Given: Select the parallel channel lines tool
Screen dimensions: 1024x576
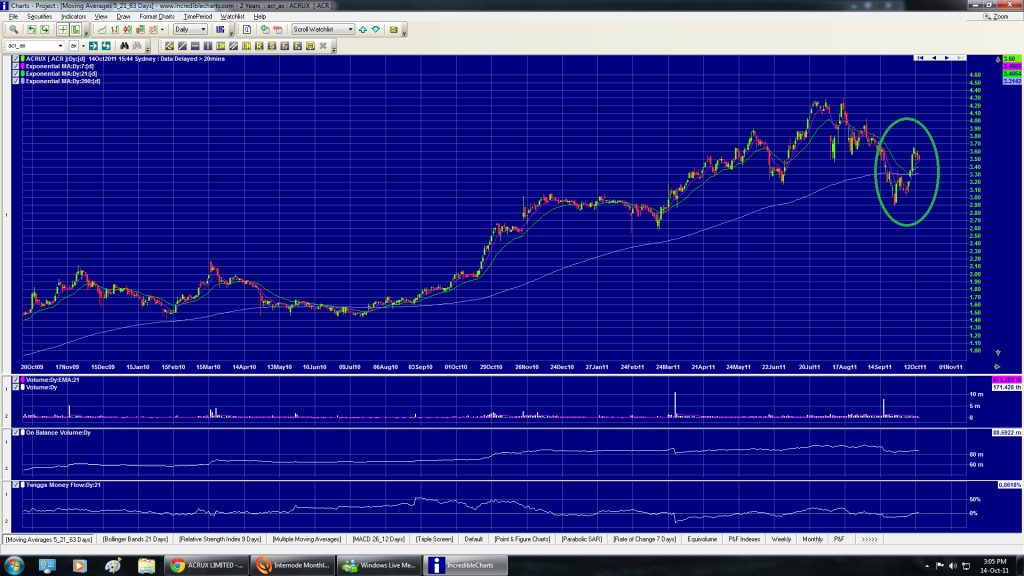Looking at the screenshot, I should (234, 46).
